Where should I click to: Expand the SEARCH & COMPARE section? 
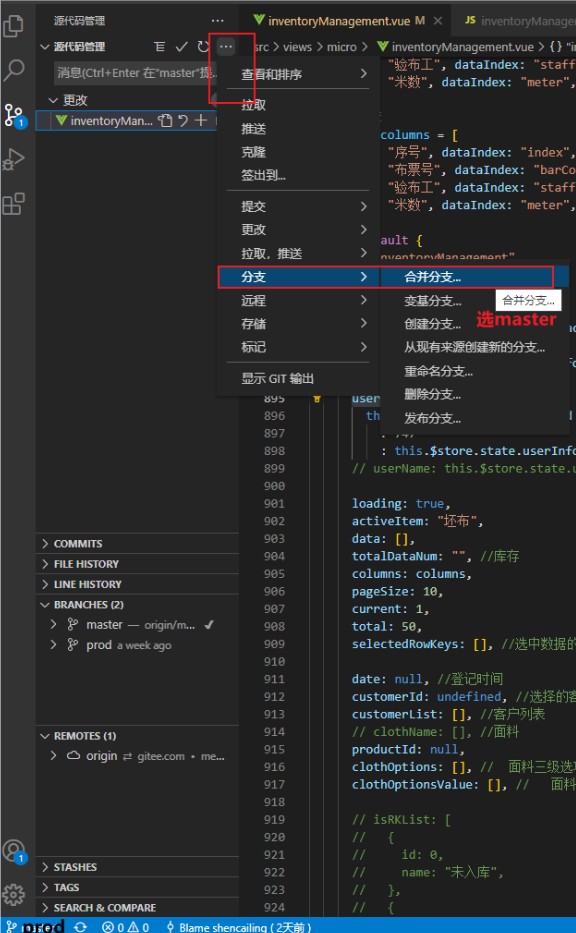pyautogui.click(x=137, y=907)
